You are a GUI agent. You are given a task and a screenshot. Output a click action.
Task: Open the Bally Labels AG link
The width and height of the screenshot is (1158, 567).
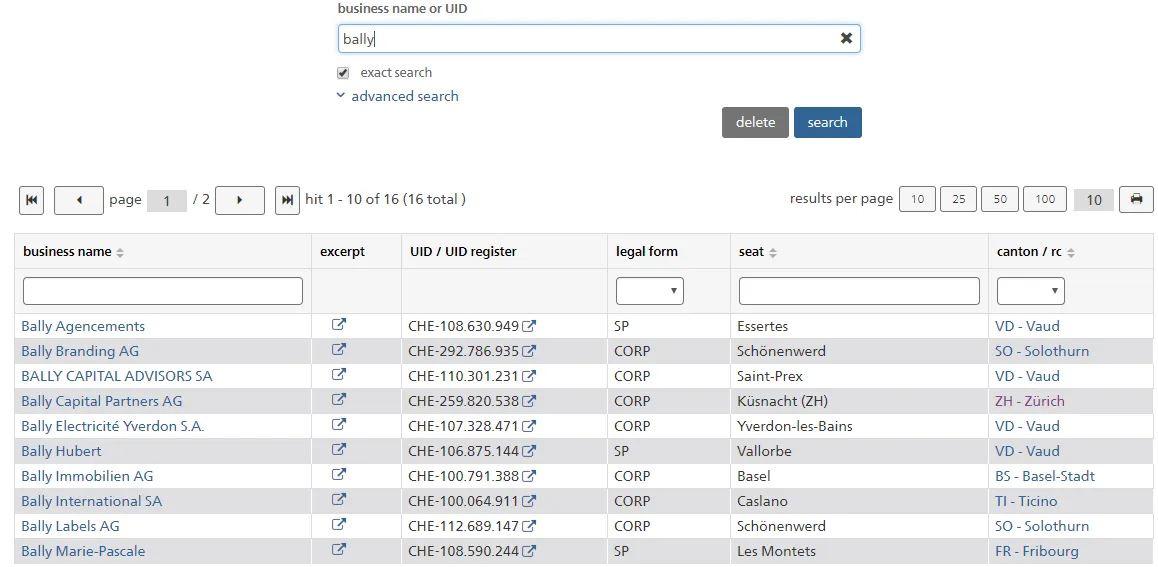coord(70,527)
